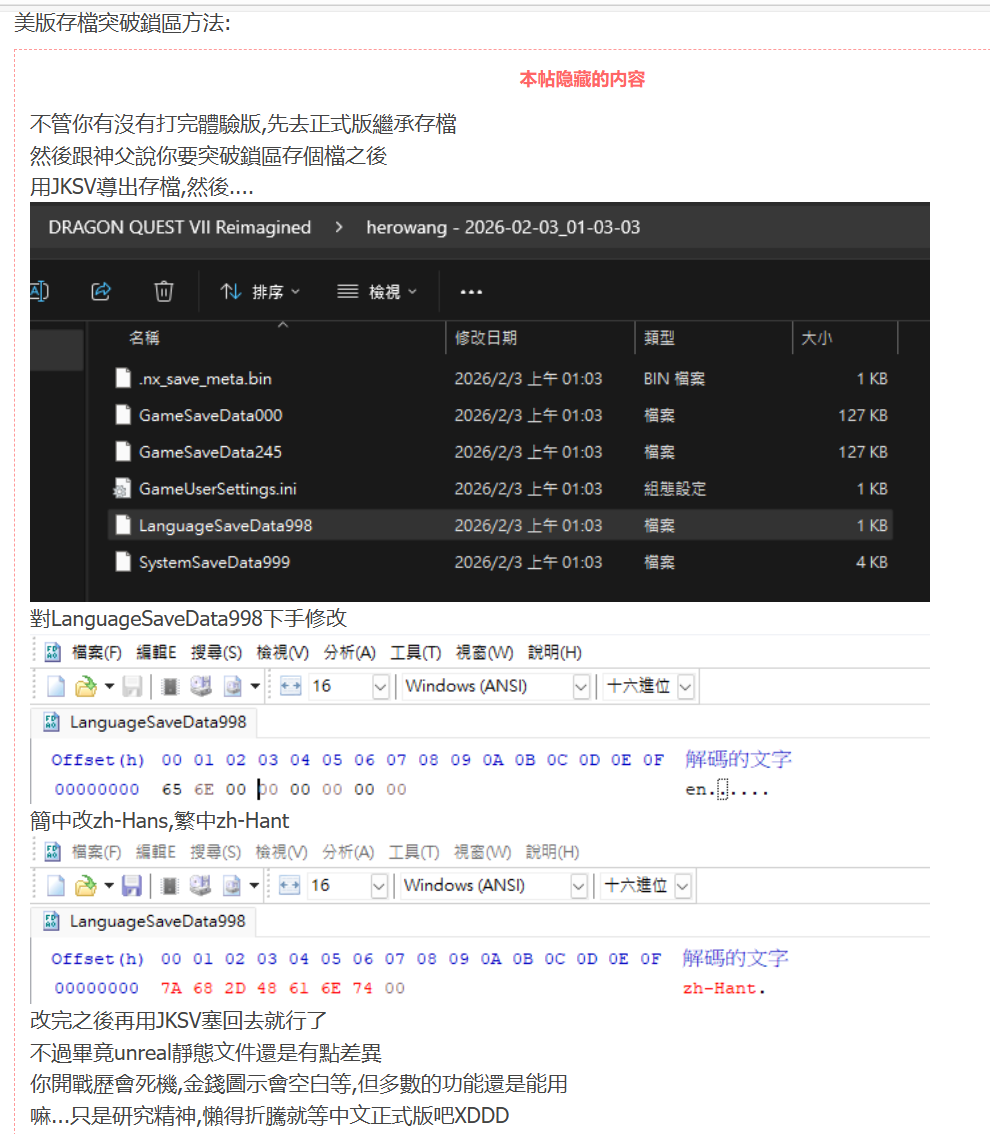
Task: Click the Rename icon in File Explorer
Action: point(38,290)
